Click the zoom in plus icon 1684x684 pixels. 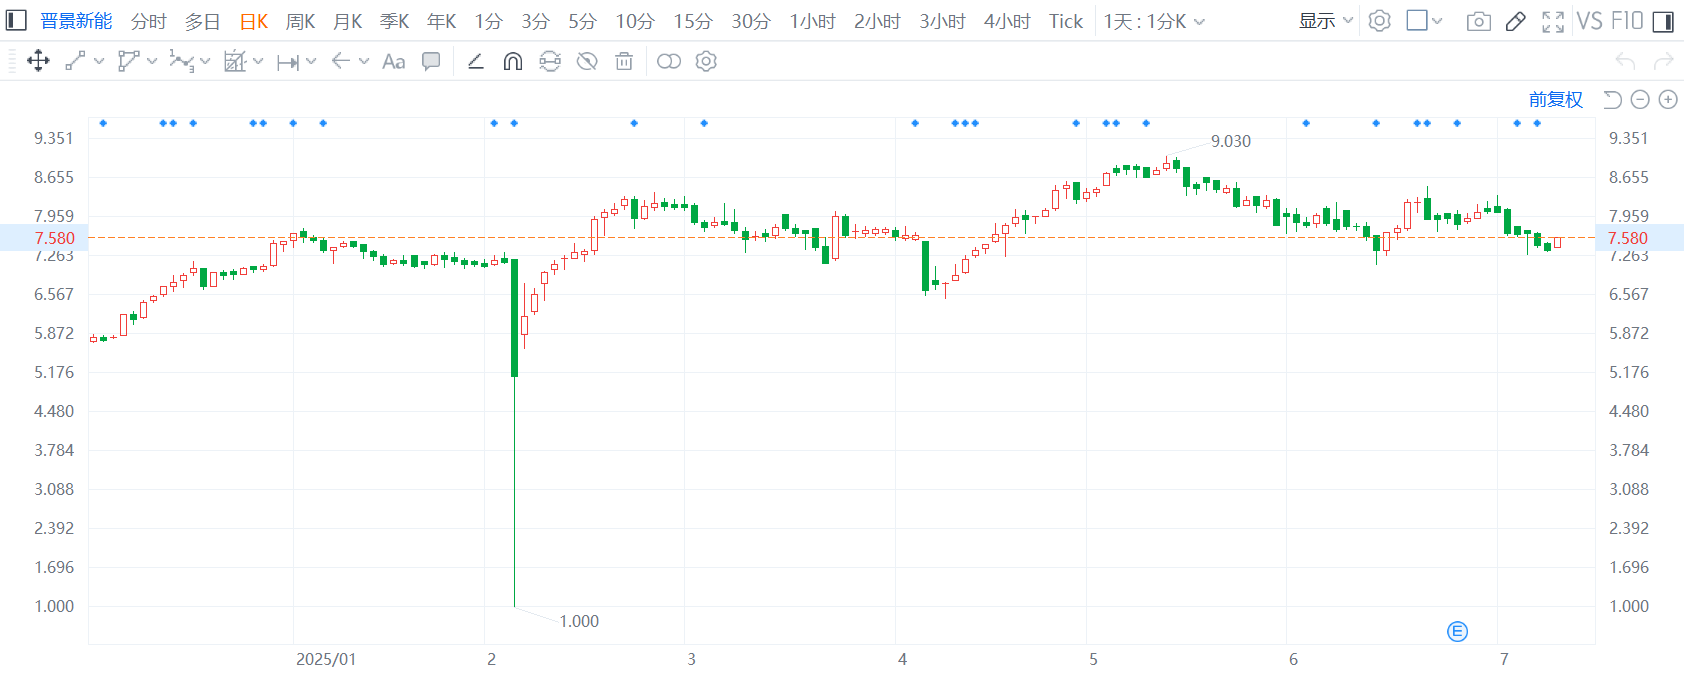pos(1668,99)
